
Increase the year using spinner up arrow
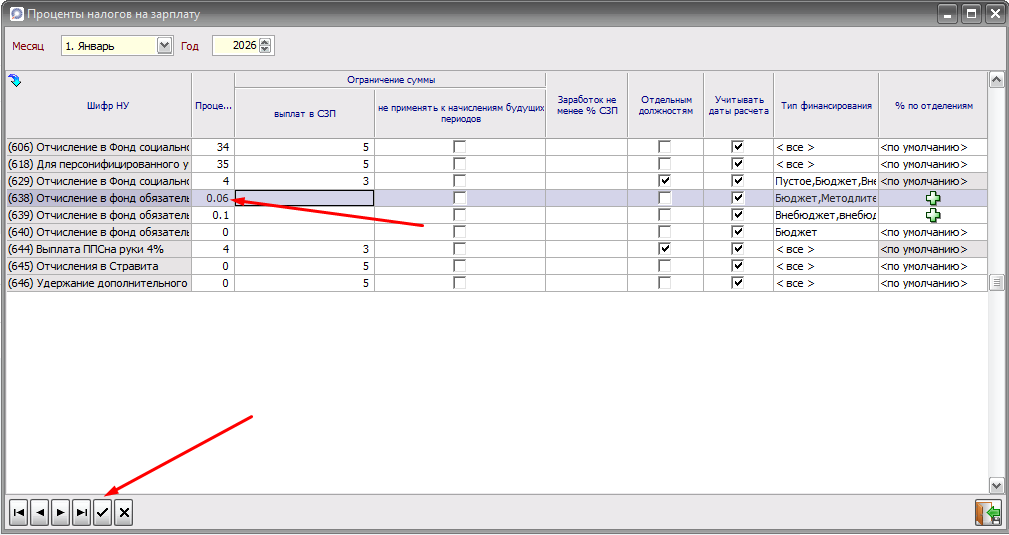[x=265, y=42]
